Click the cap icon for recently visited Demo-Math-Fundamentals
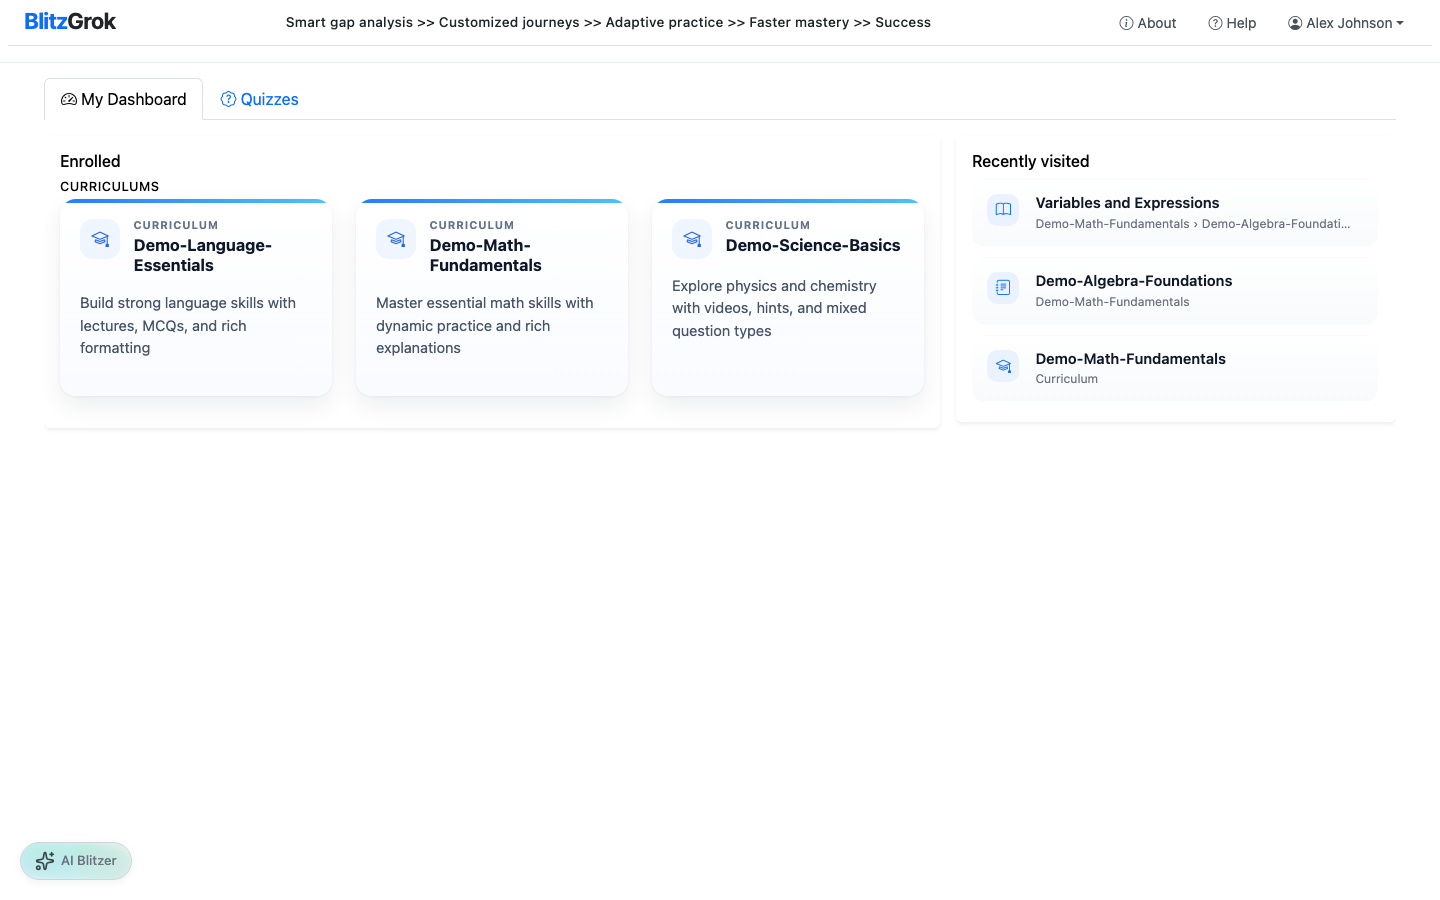Image resolution: width=1440 pixels, height=900 pixels. (x=1003, y=366)
